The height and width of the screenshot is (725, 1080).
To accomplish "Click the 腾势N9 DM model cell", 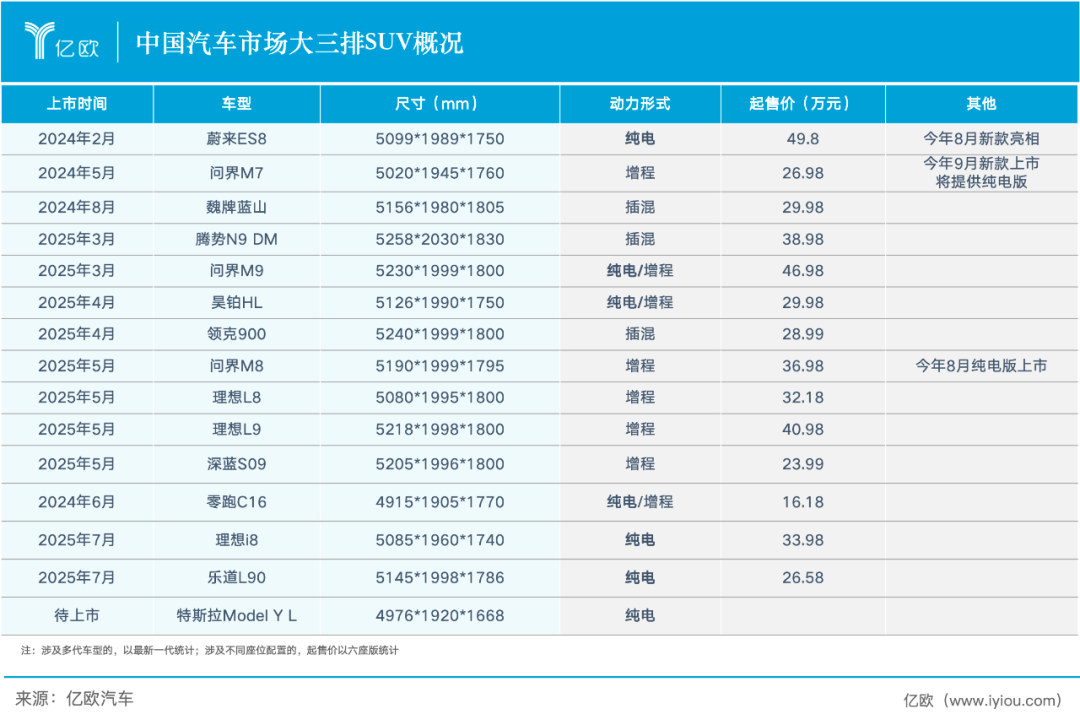I will click(236, 240).
